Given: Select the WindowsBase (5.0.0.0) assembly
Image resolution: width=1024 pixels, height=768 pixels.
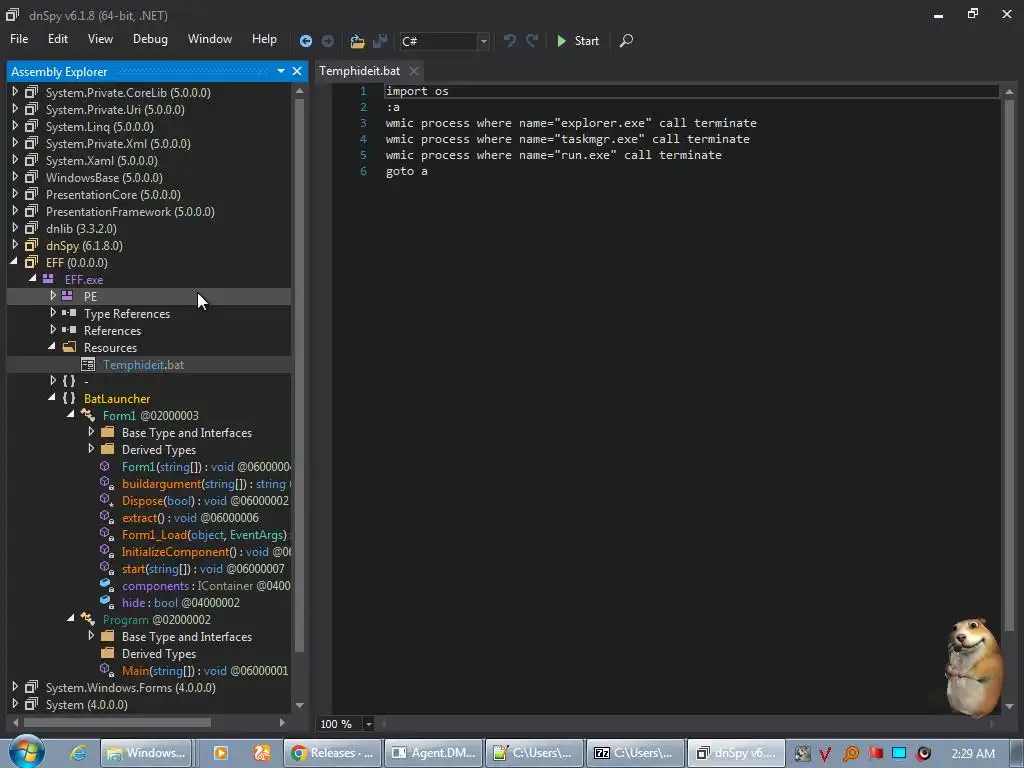Looking at the screenshot, I should tap(104, 178).
